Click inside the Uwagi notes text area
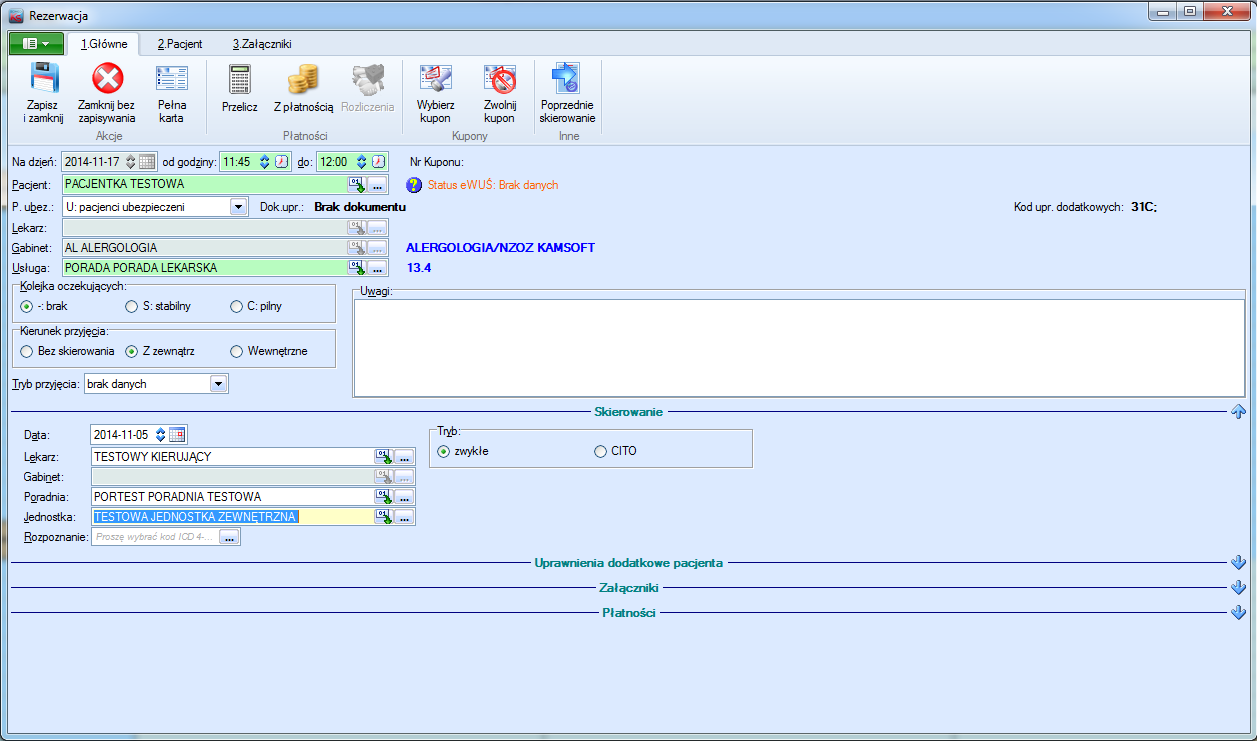Image resolution: width=1257 pixels, height=741 pixels. click(800, 348)
